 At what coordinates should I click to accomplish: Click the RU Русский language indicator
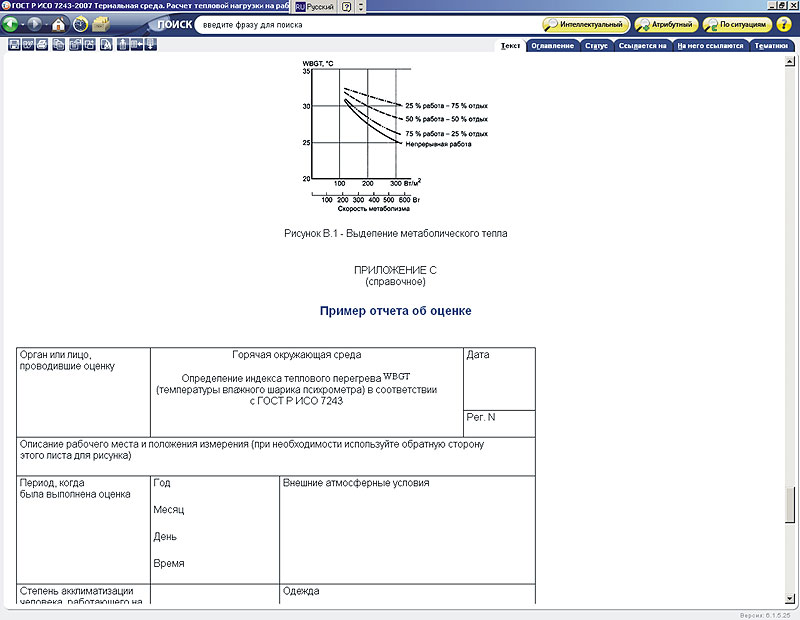(x=315, y=6)
